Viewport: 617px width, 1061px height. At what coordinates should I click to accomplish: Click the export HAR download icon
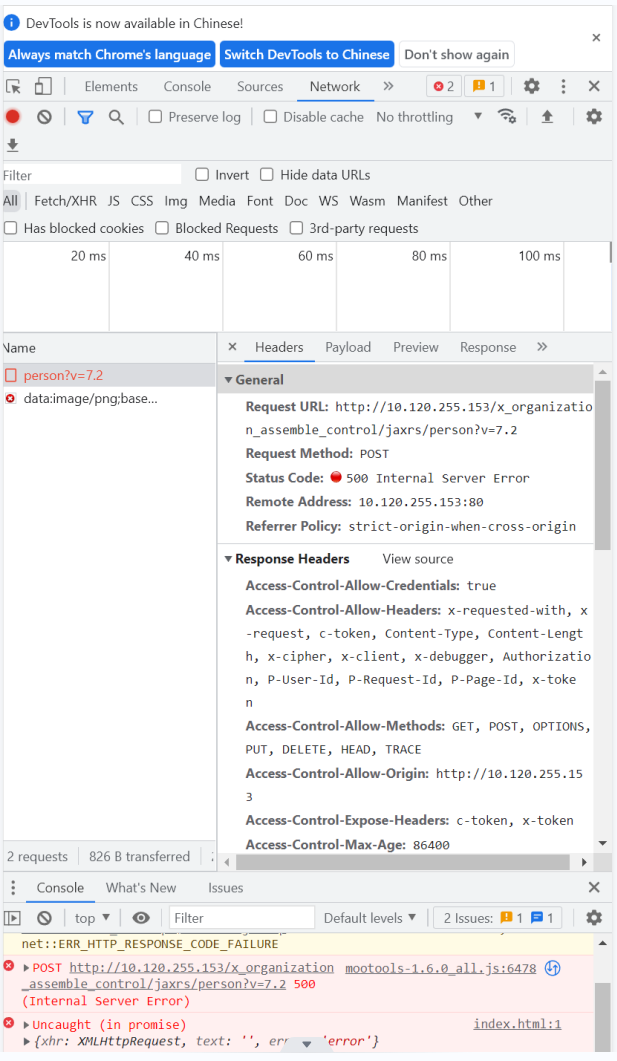[x=13, y=145]
